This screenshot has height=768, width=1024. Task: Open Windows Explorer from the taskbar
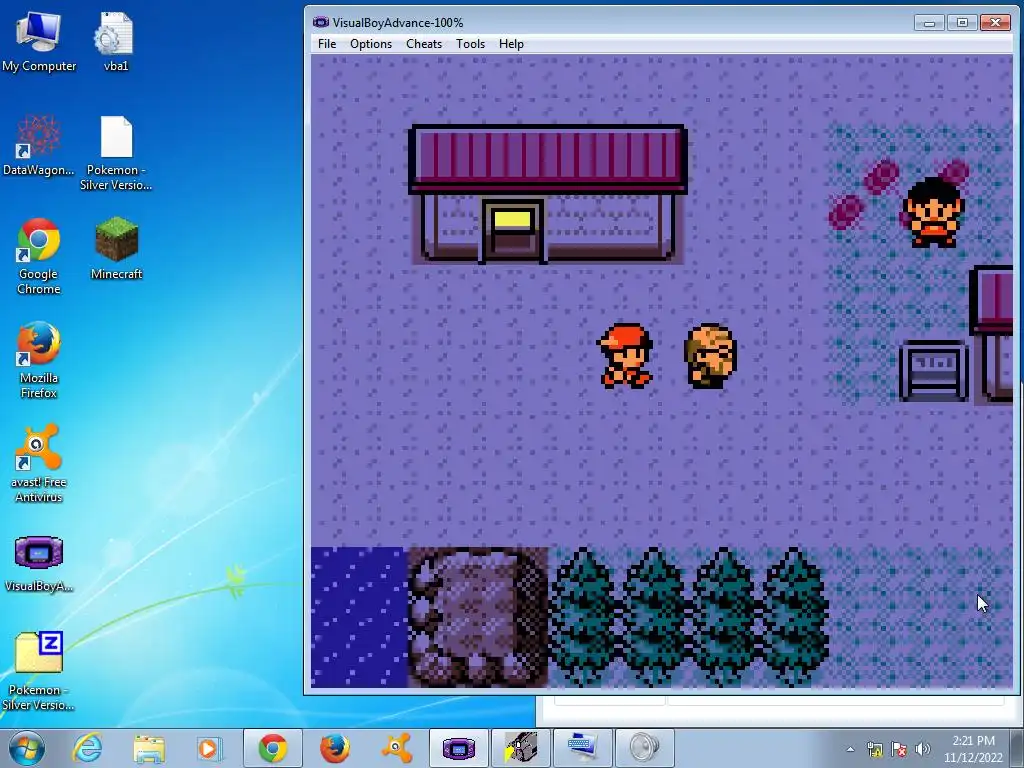click(x=149, y=748)
